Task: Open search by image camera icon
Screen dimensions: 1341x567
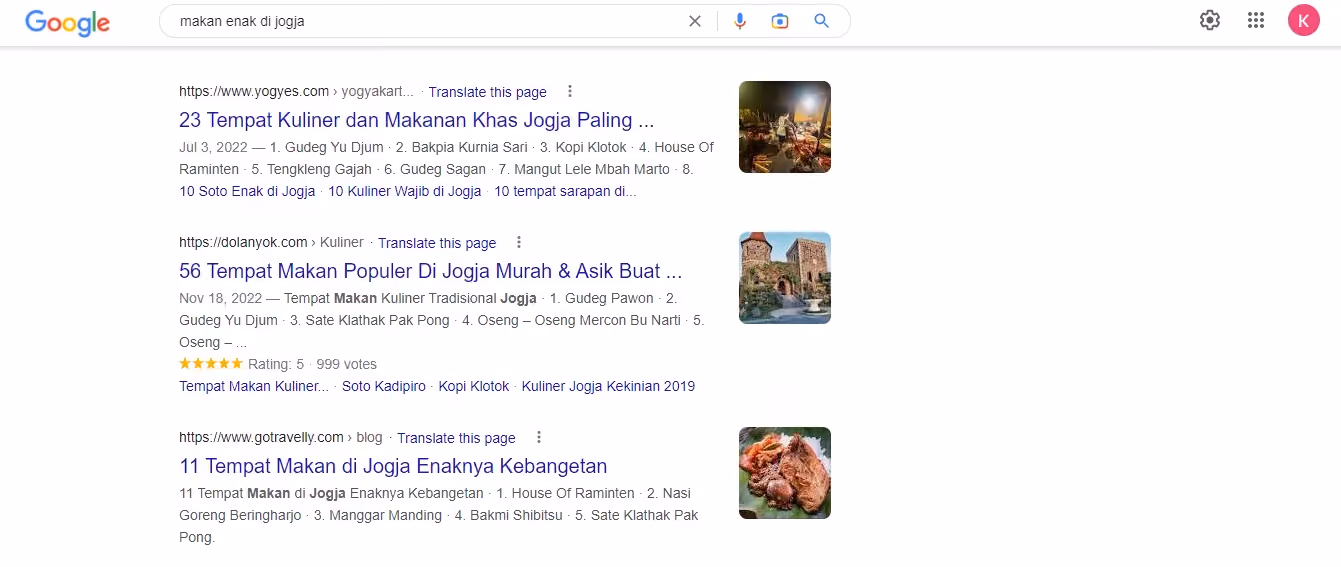Action: [780, 21]
